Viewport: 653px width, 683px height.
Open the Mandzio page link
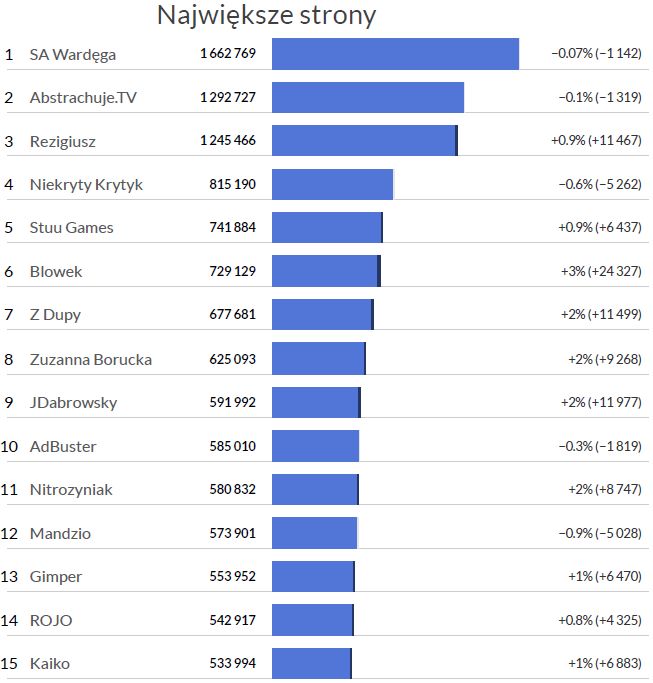coord(60,533)
